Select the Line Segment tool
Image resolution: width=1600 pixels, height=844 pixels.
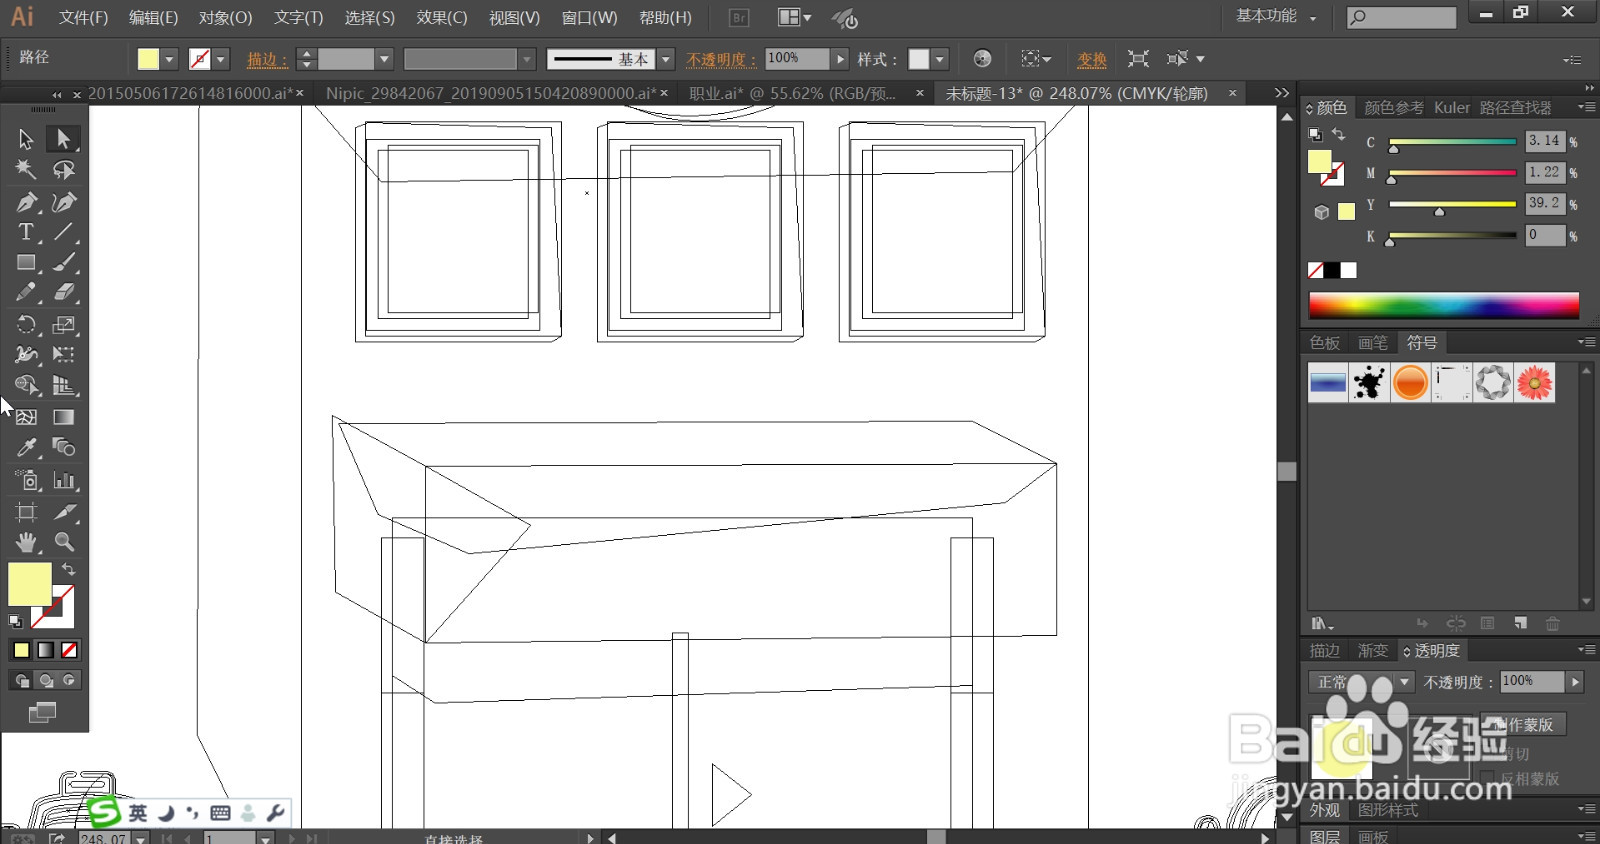click(x=63, y=232)
